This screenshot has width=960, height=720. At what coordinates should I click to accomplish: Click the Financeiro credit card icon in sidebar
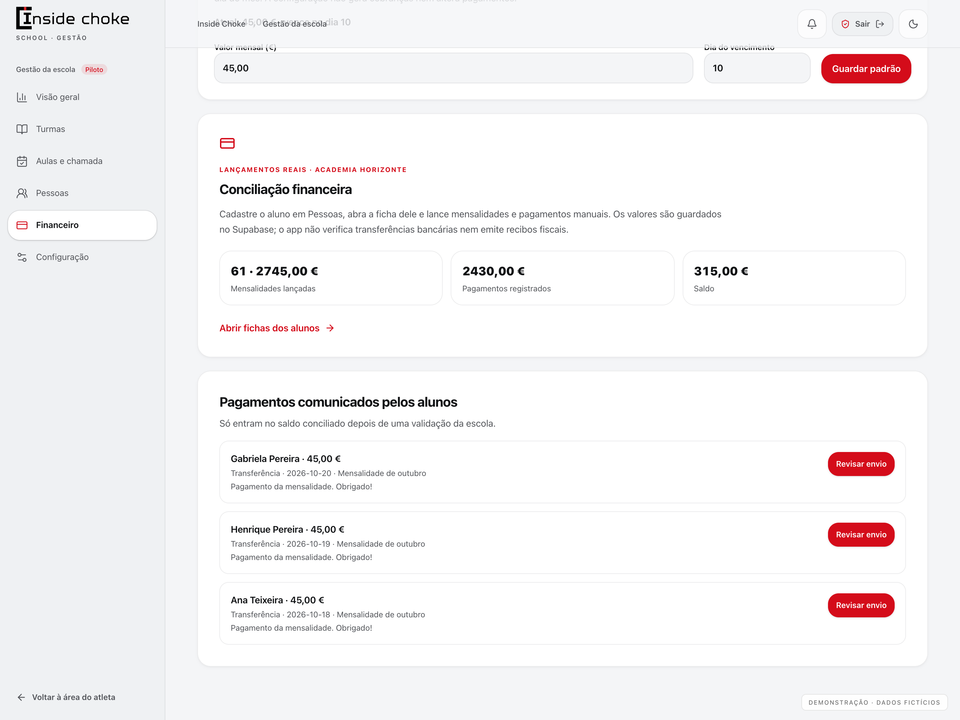click(x=22, y=225)
